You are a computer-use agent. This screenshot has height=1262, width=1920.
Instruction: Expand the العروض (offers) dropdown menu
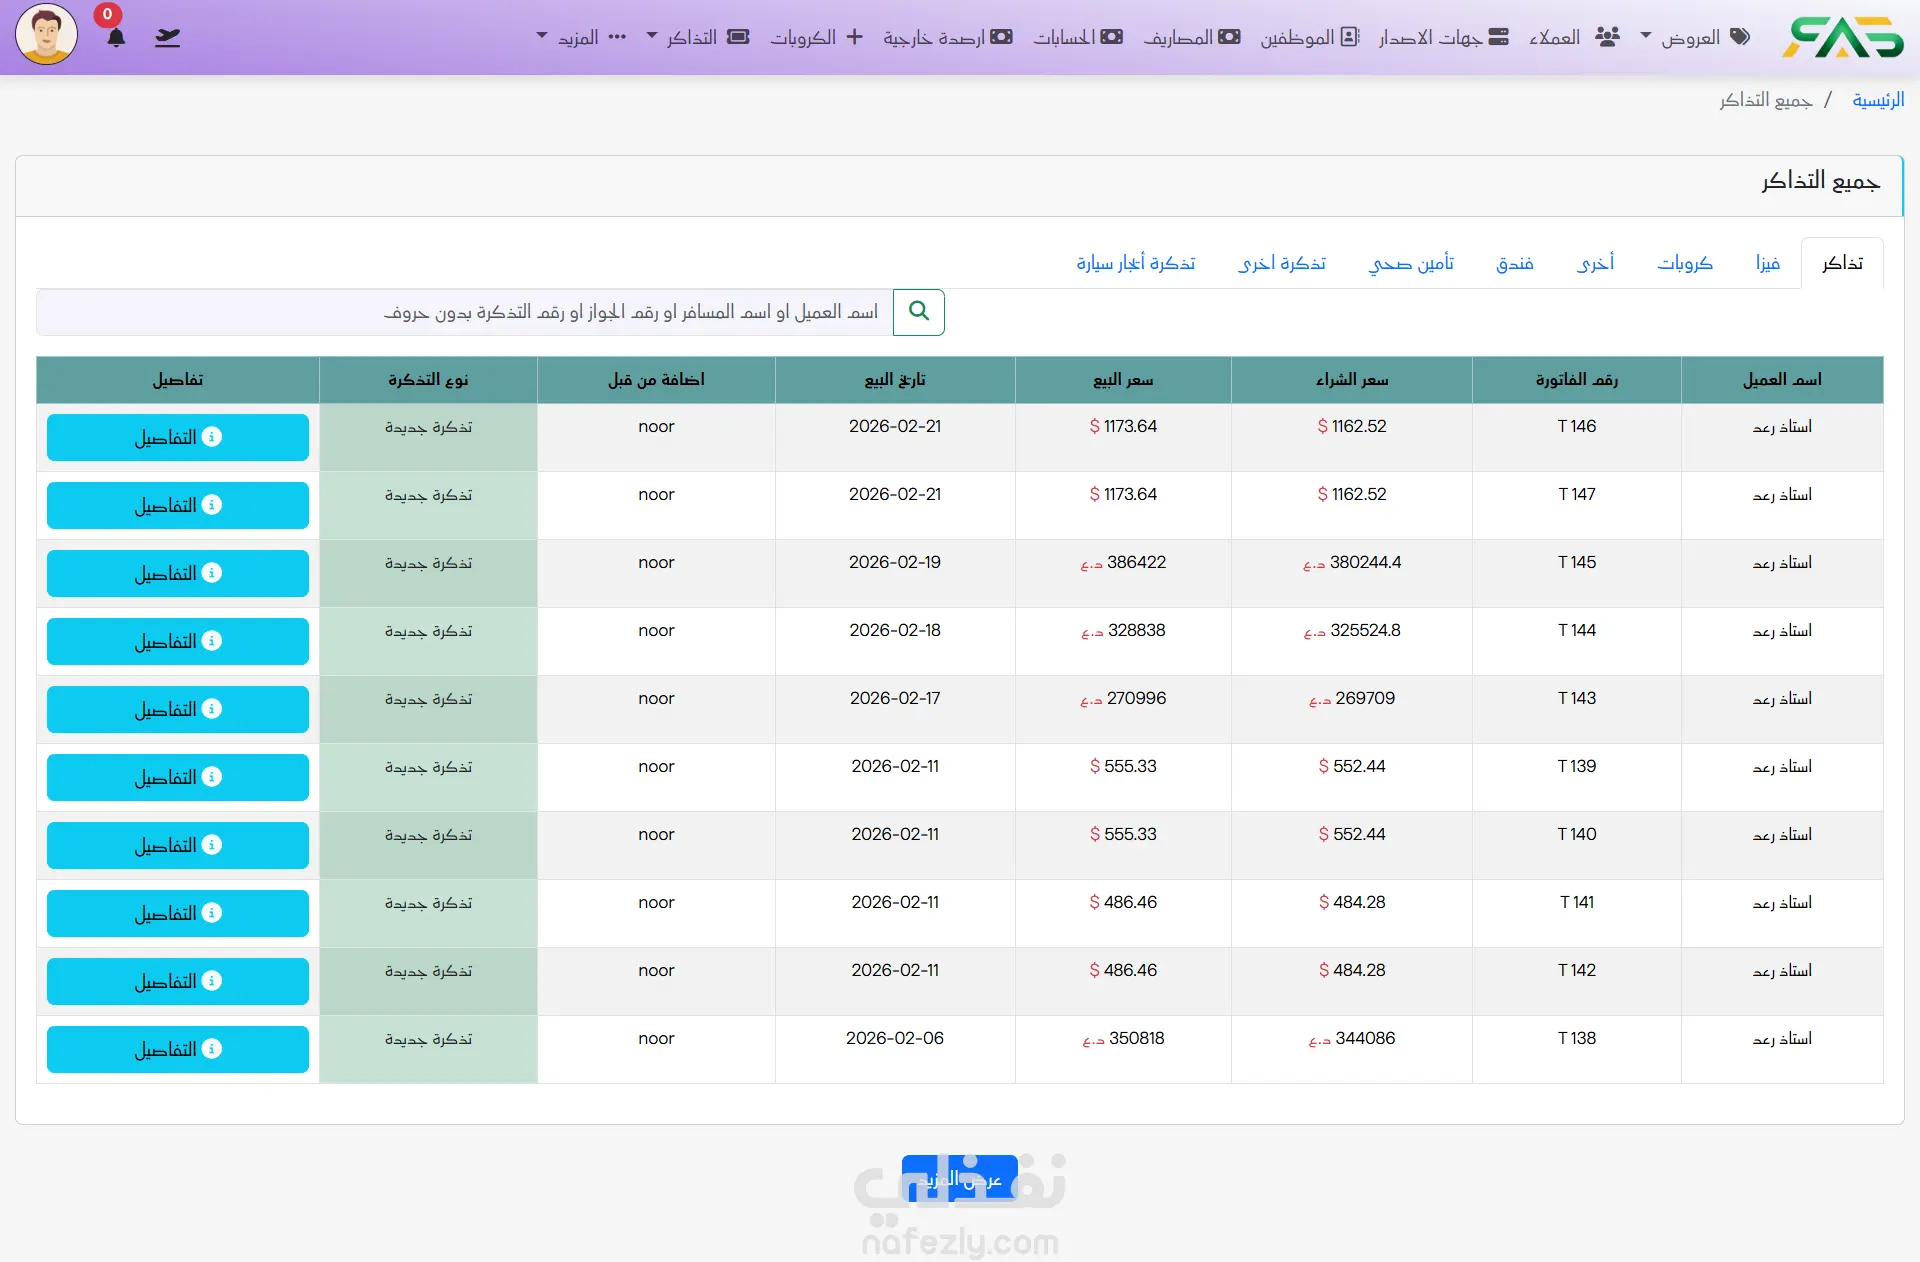[x=1694, y=37]
